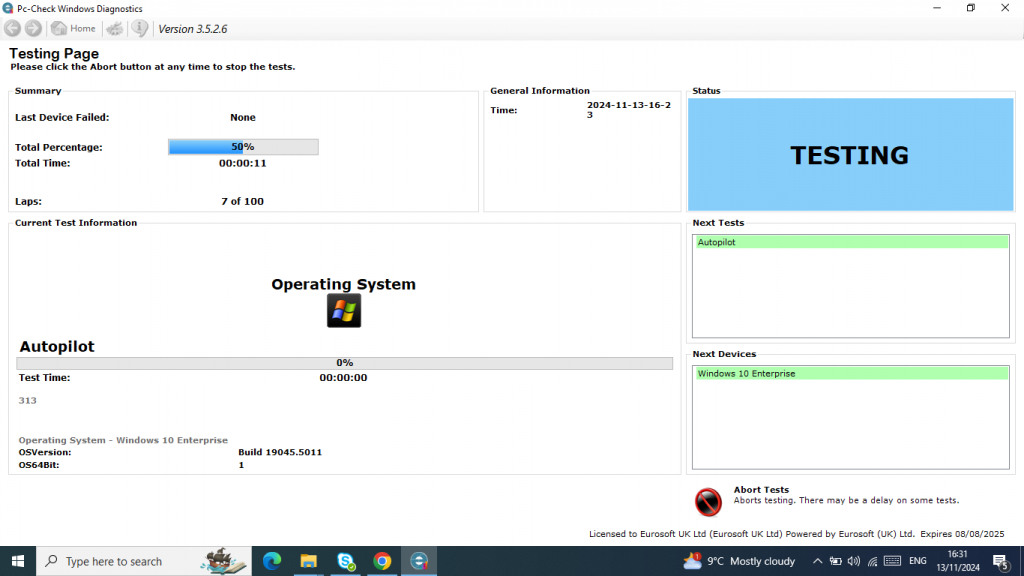The height and width of the screenshot is (576, 1024).
Task: Open the ENG language switcher
Action: (x=916, y=560)
